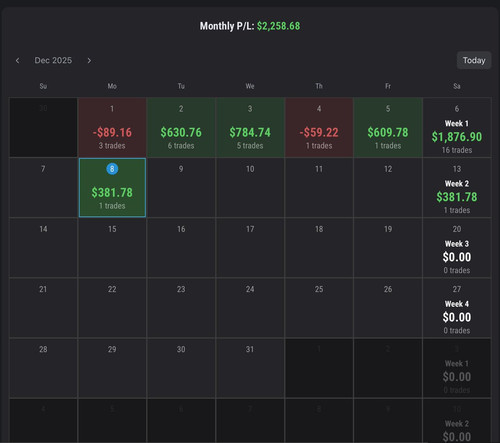Open December 3 with $784.74 profit
This screenshot has width=500, height=443.
click(250, 127)
